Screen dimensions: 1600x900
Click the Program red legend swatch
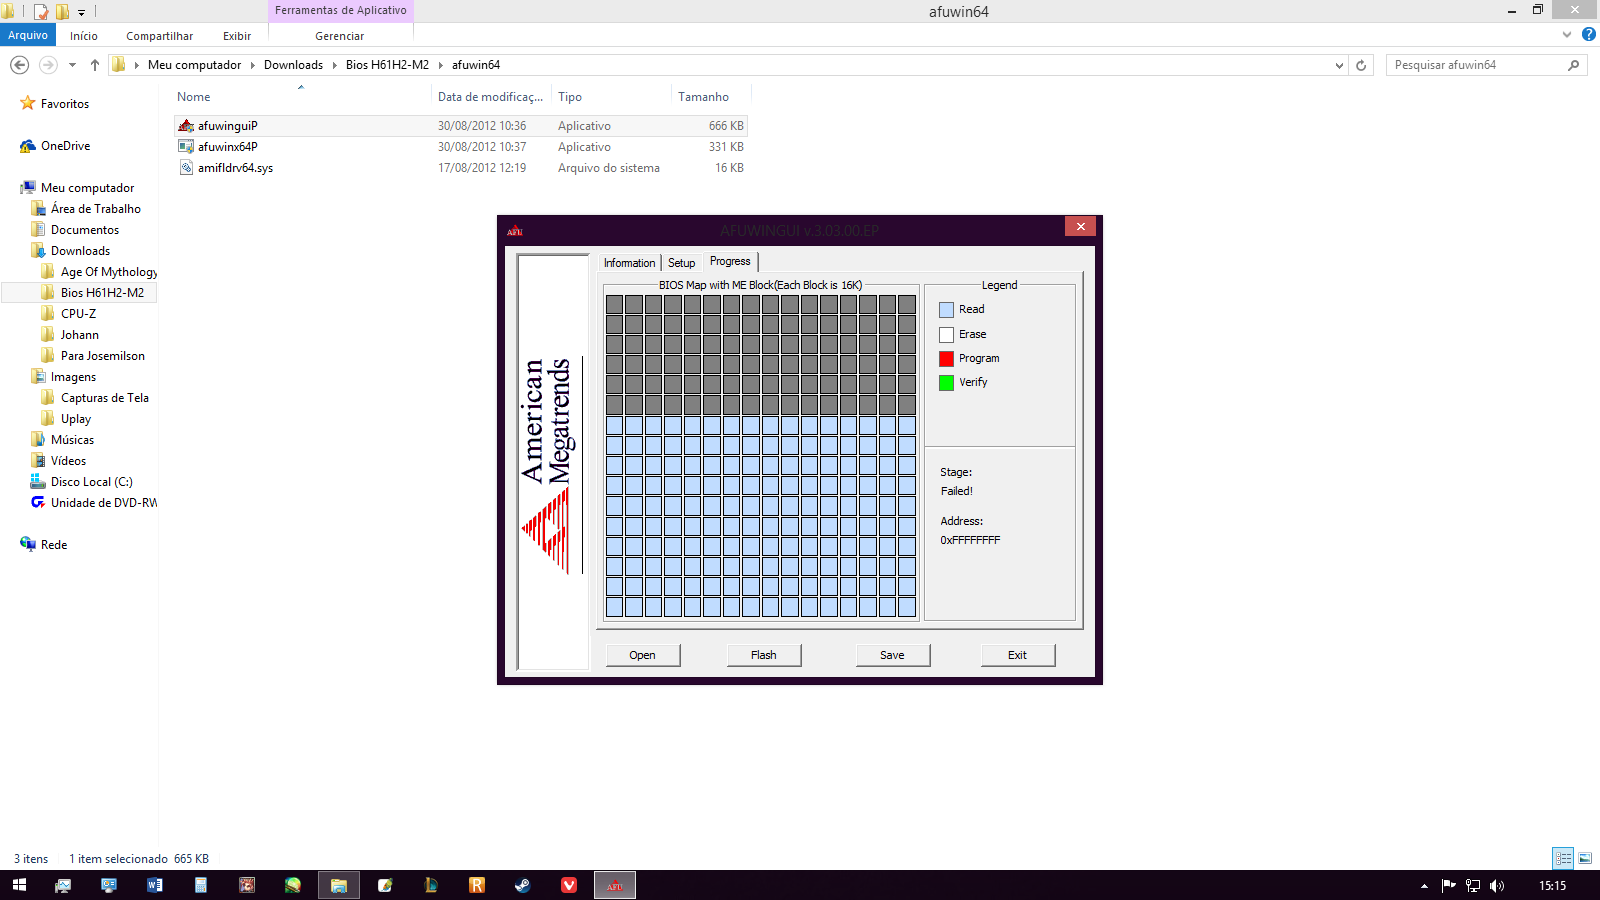tap(946, 358)
